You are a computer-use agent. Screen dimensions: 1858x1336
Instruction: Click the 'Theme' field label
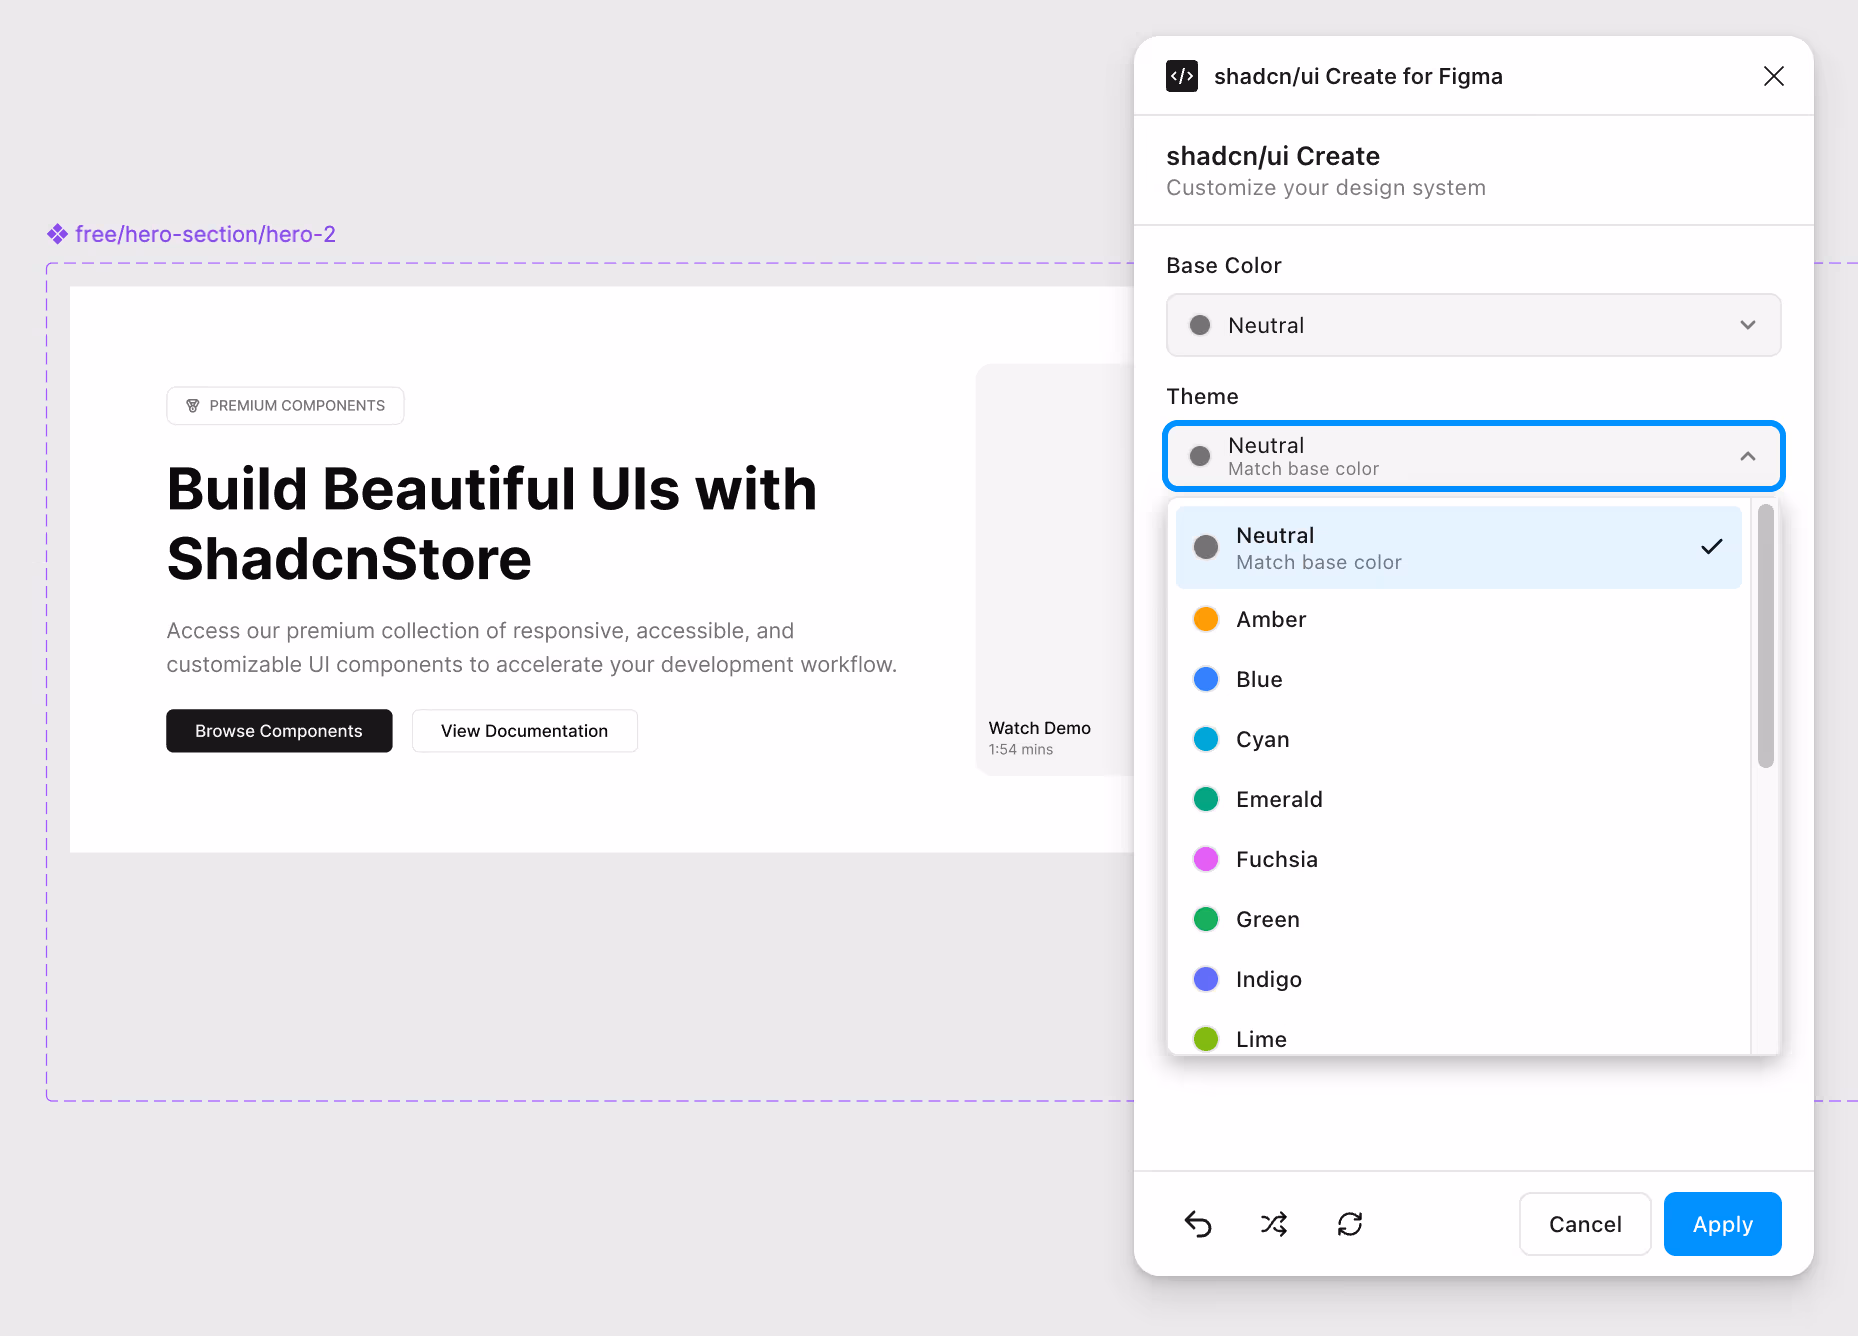[1203, 397]
